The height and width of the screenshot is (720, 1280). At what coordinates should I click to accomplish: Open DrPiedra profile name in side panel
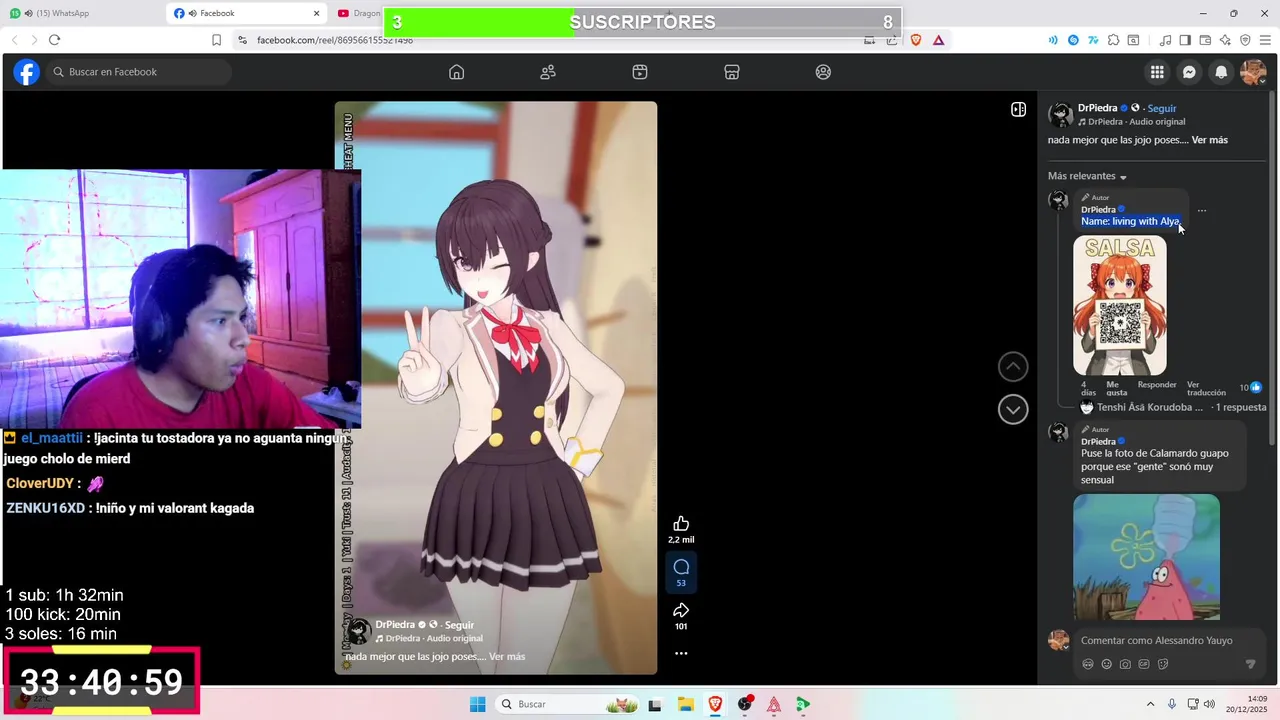point(1097,108)
